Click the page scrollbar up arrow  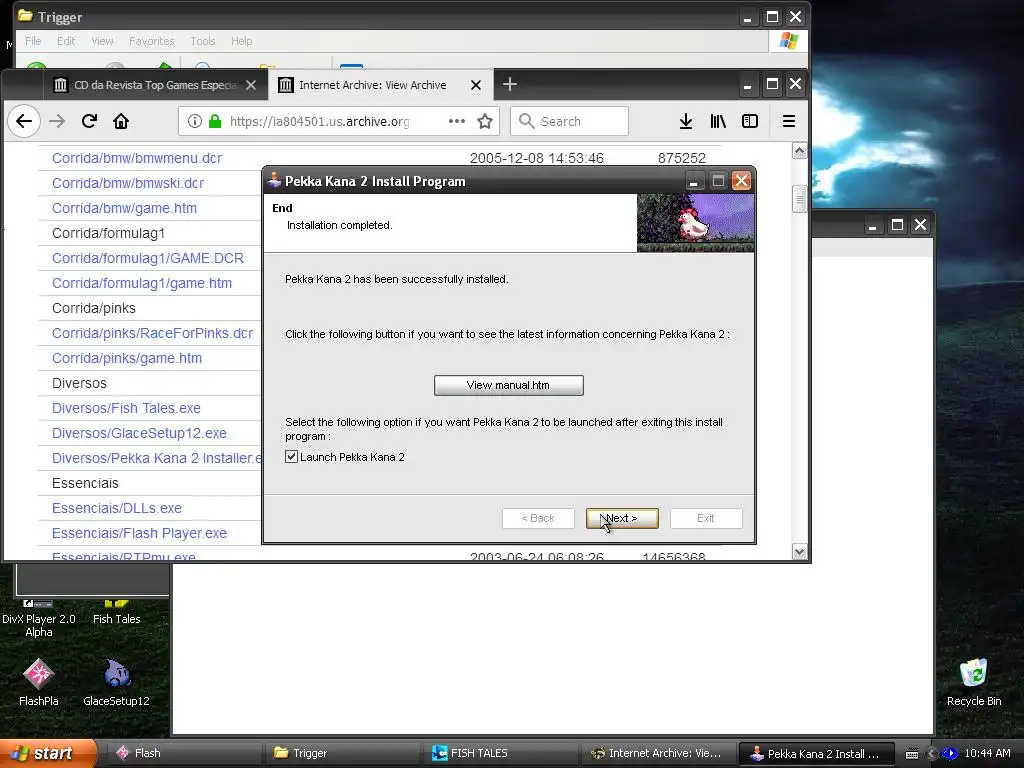point(799,152)
